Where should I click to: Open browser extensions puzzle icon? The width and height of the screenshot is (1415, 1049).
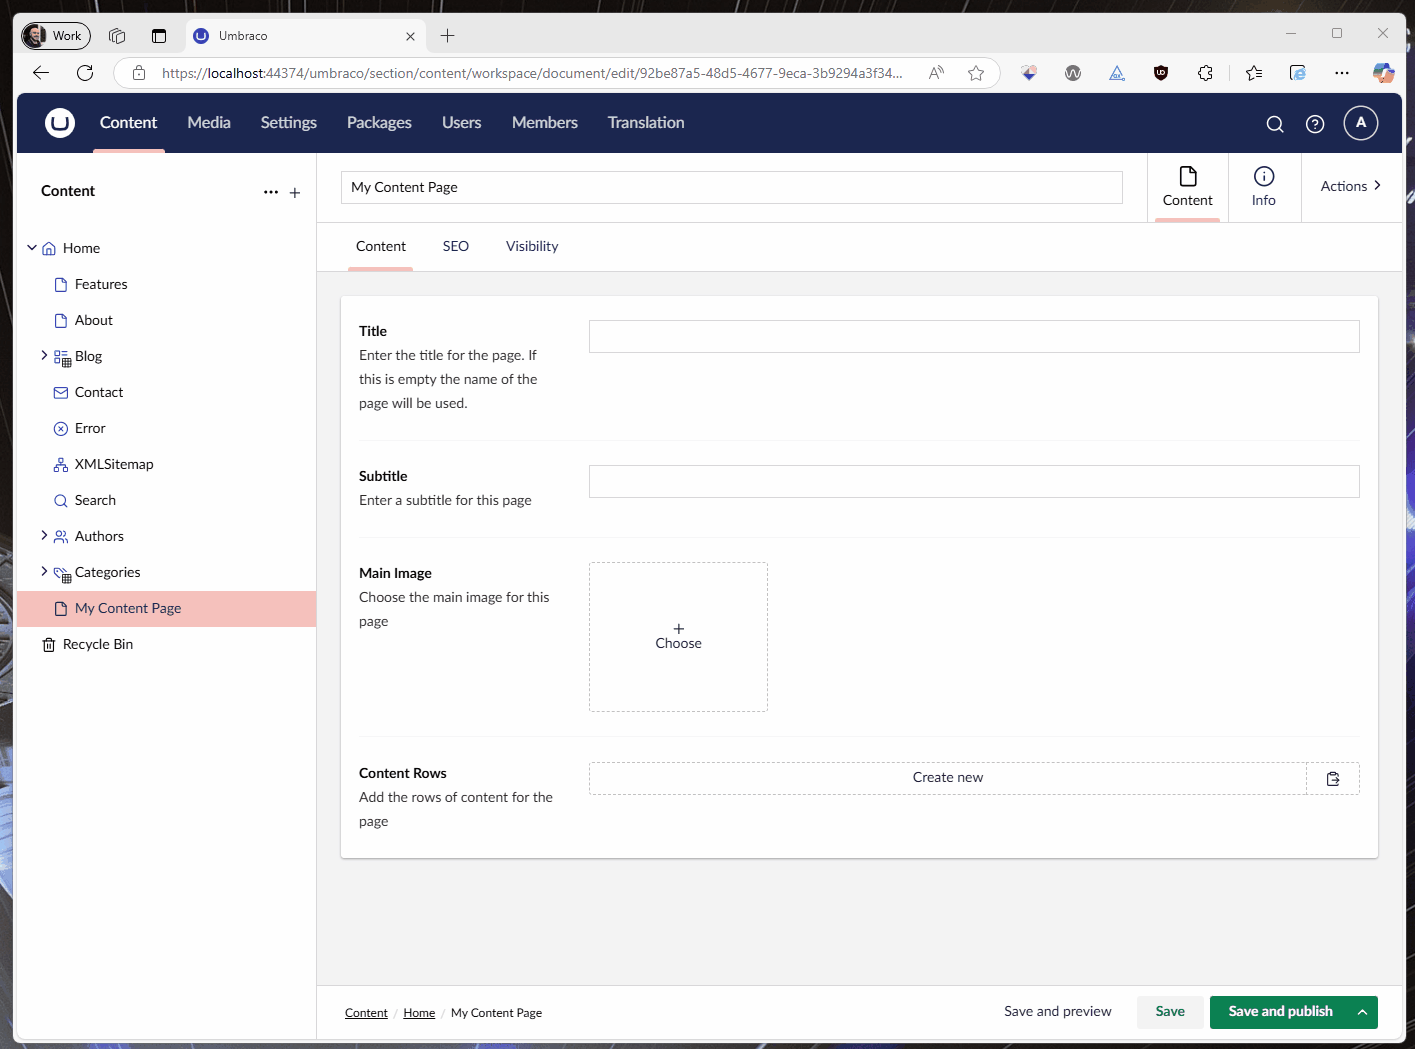pyautogui.click(x=1205, y=72)
